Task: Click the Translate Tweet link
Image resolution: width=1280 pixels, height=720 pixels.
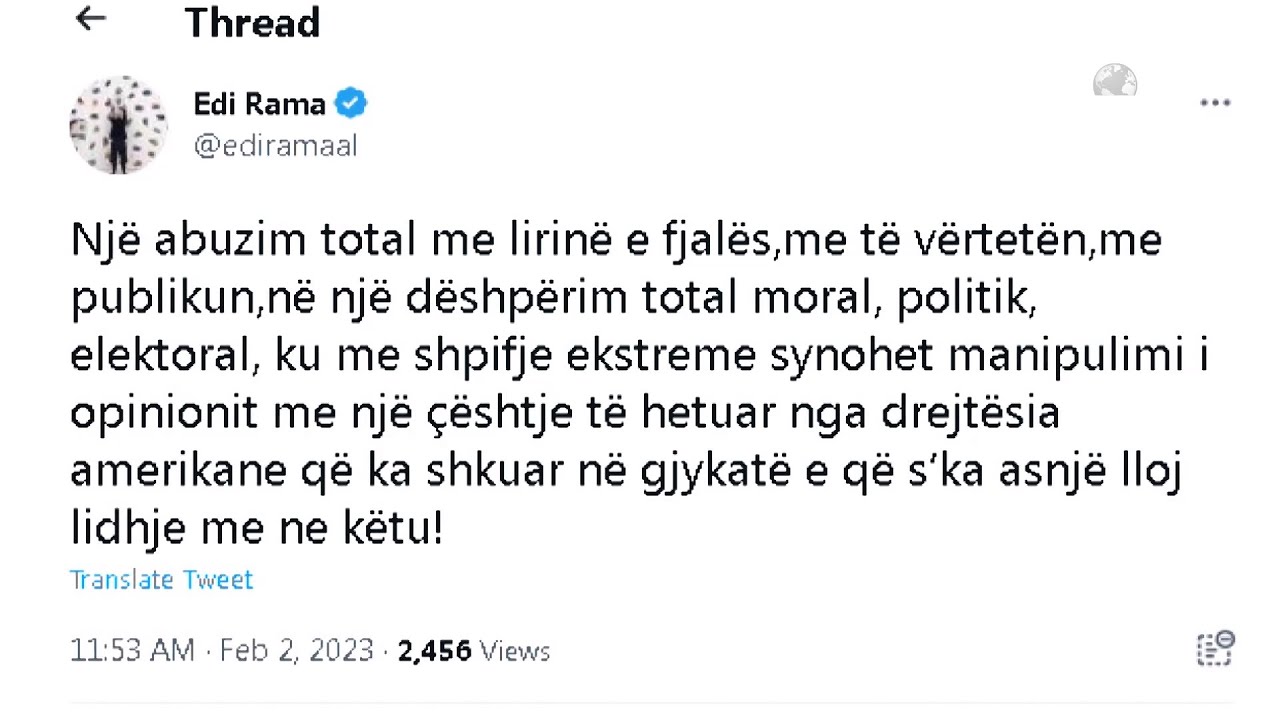Action: [x=161, y=580]
